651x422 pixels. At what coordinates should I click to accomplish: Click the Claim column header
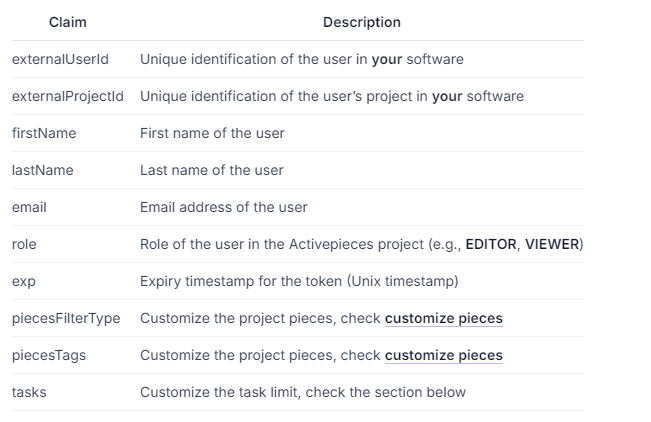click(67, 22)
